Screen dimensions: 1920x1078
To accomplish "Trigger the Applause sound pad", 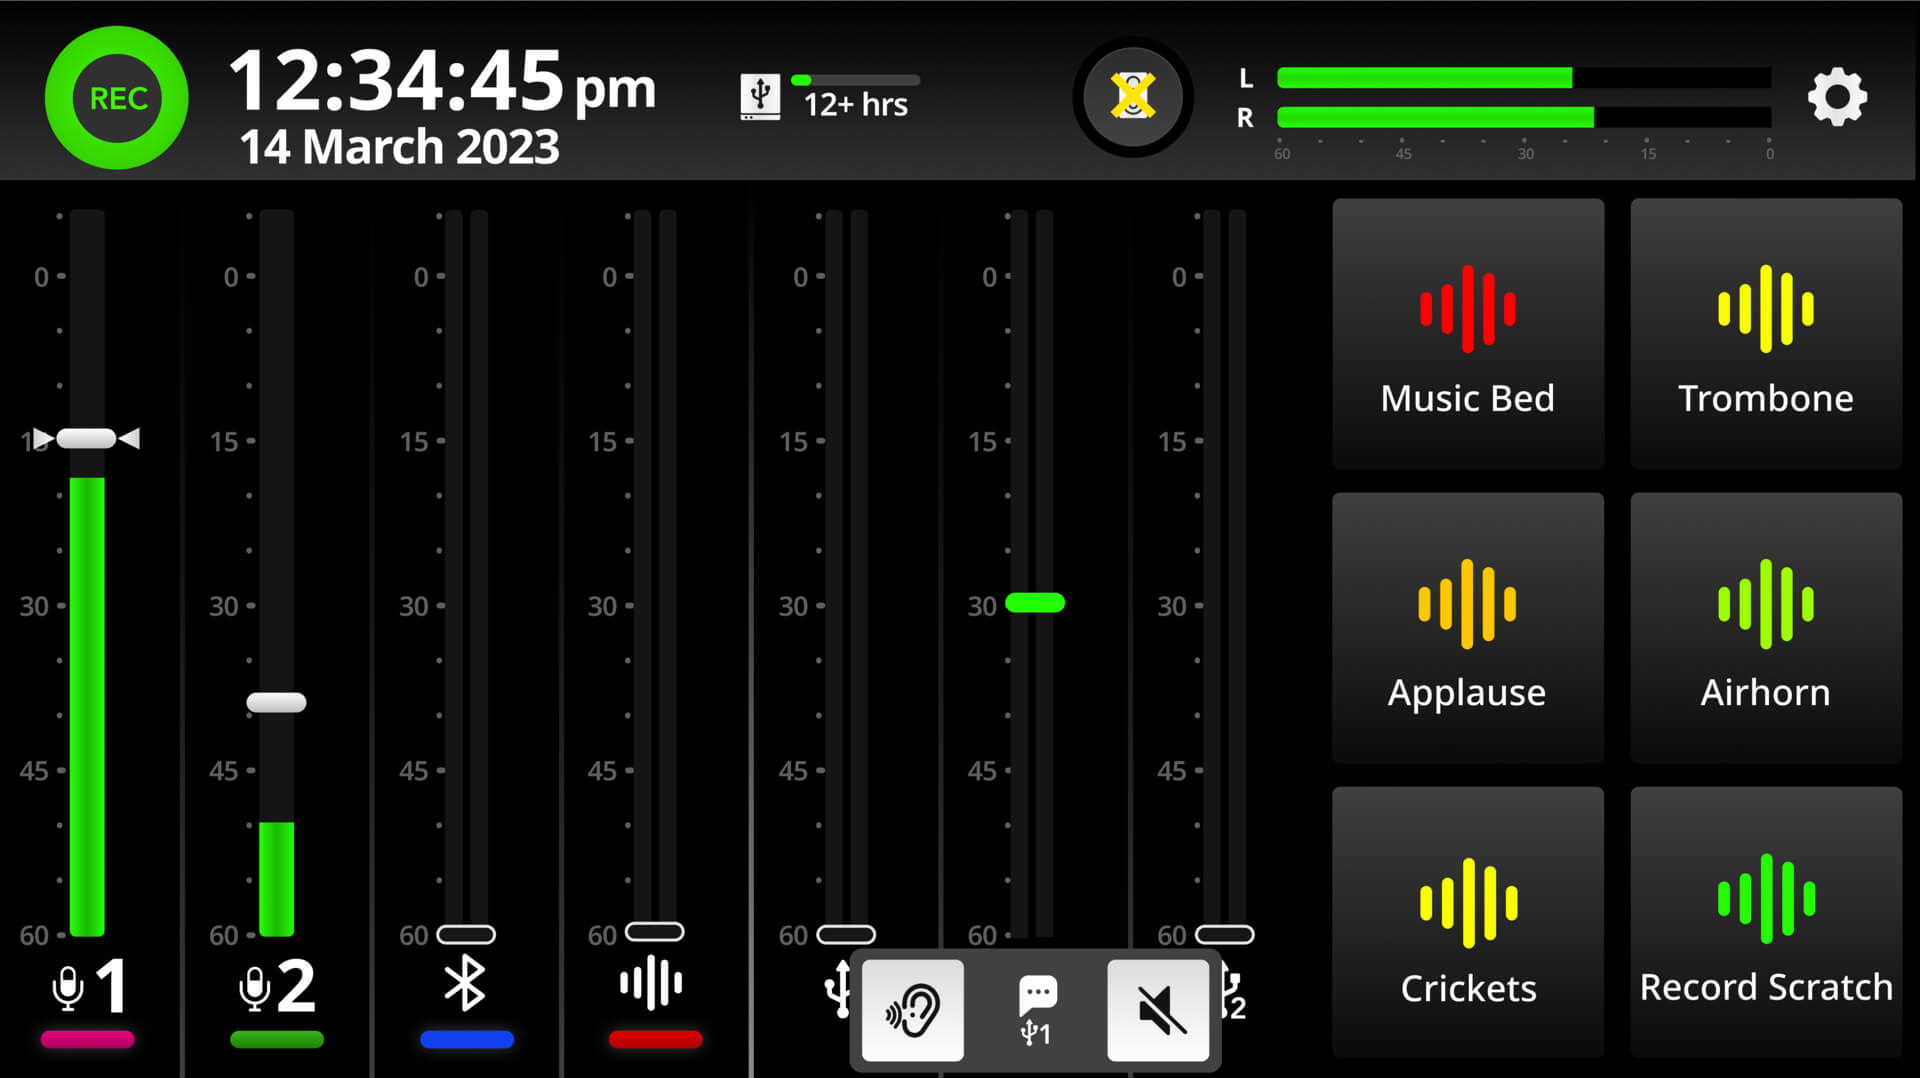I will (x=1467, y=628).
